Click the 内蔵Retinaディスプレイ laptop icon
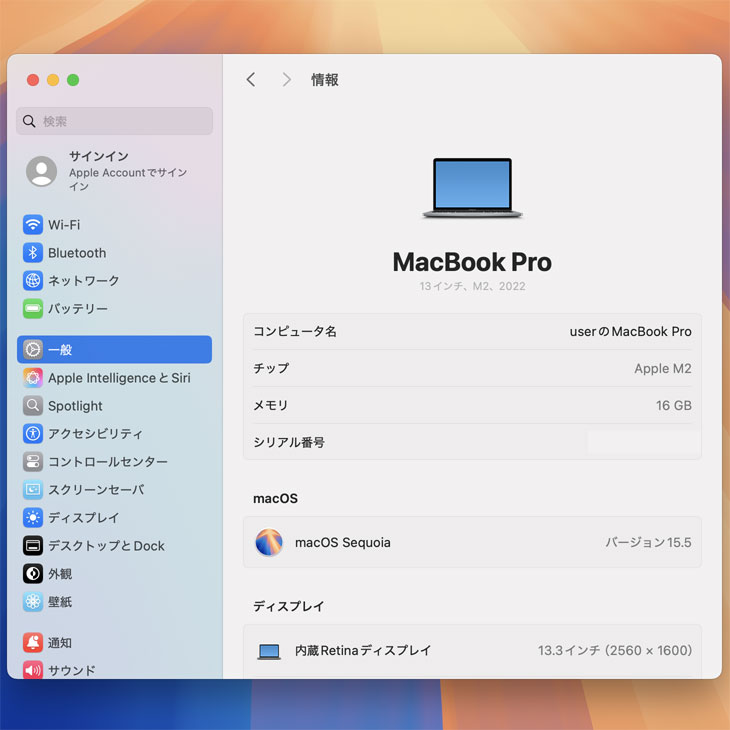730x730 pixels. (269, 651)
